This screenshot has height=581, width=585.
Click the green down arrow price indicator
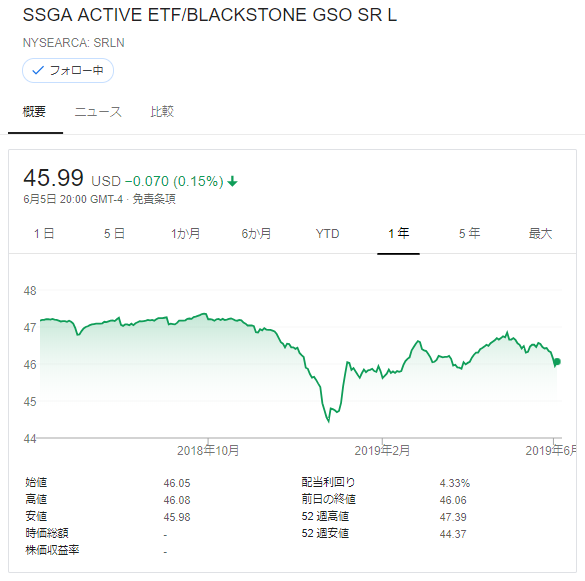(x=232, y=182)
